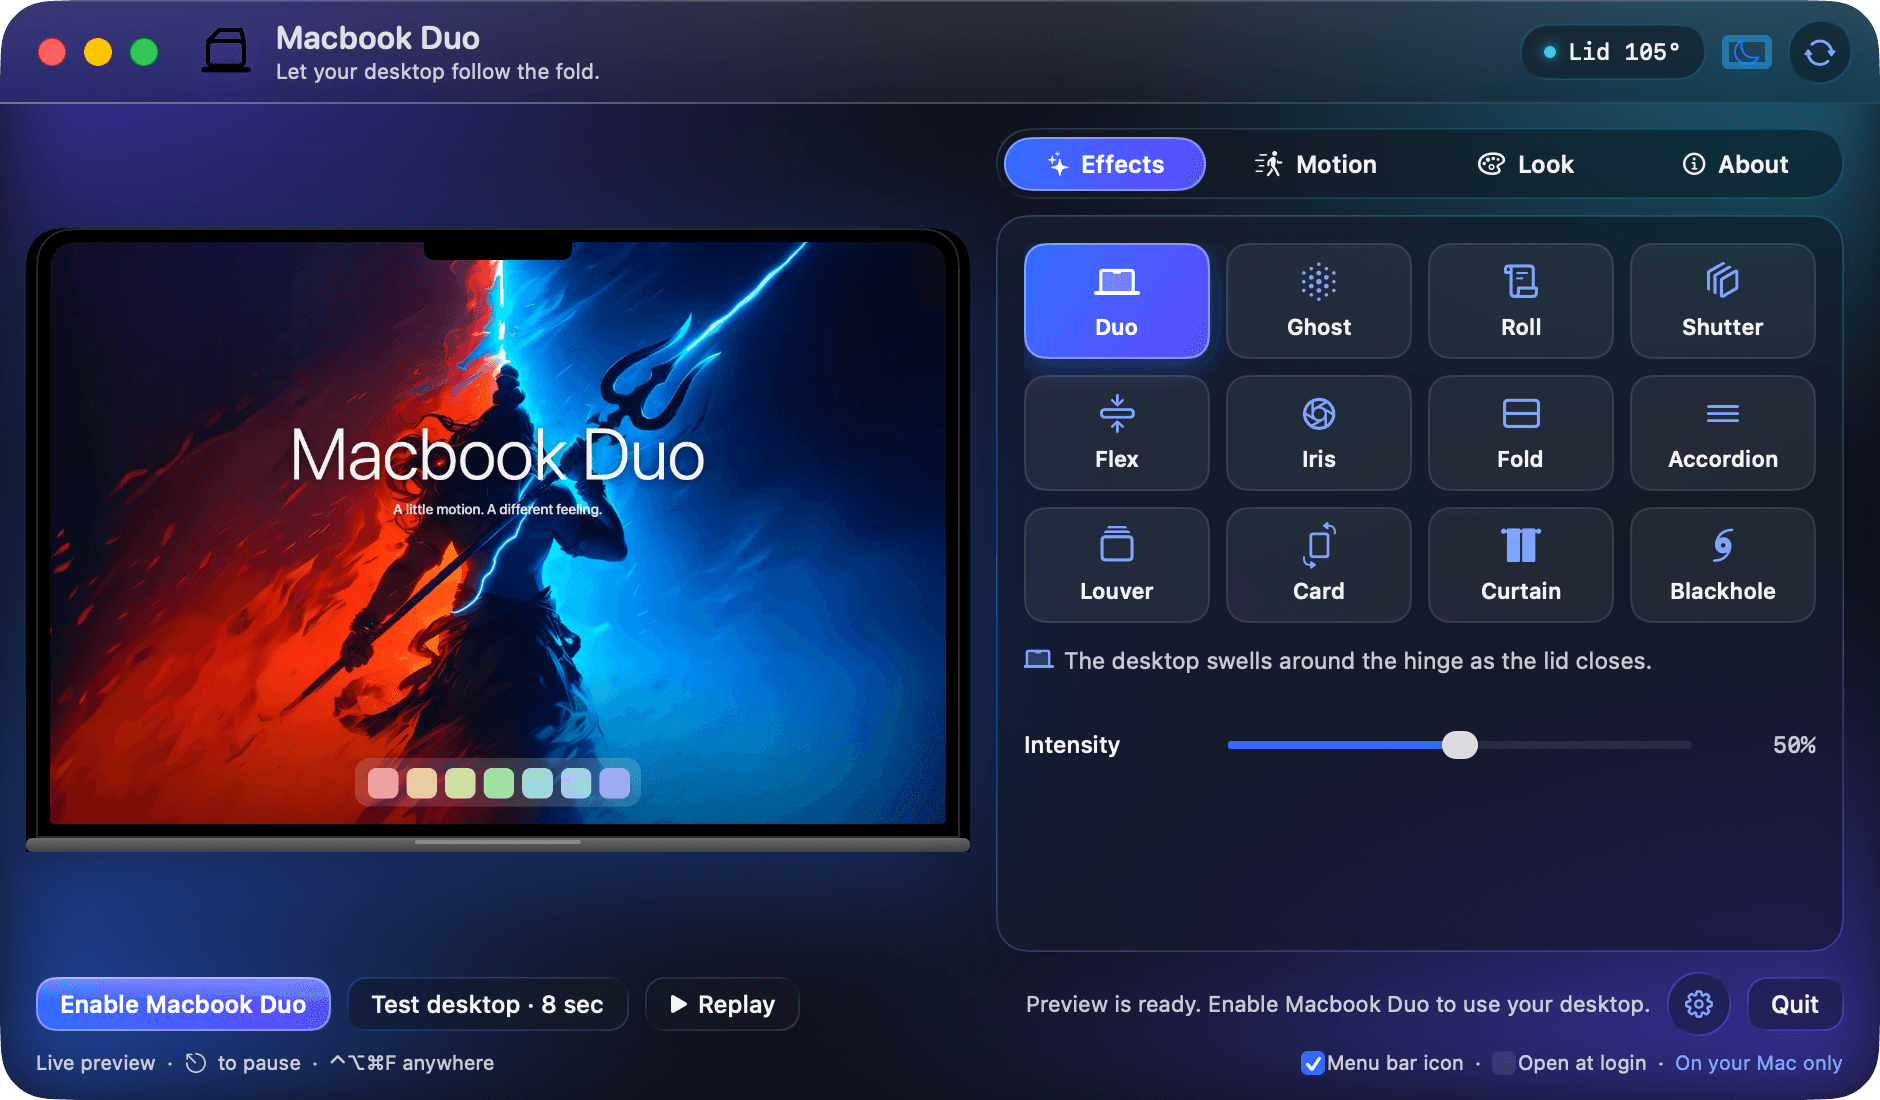Pick the Roll effect
This screenshot has height=1100, width=1880.
[1521, 301]
